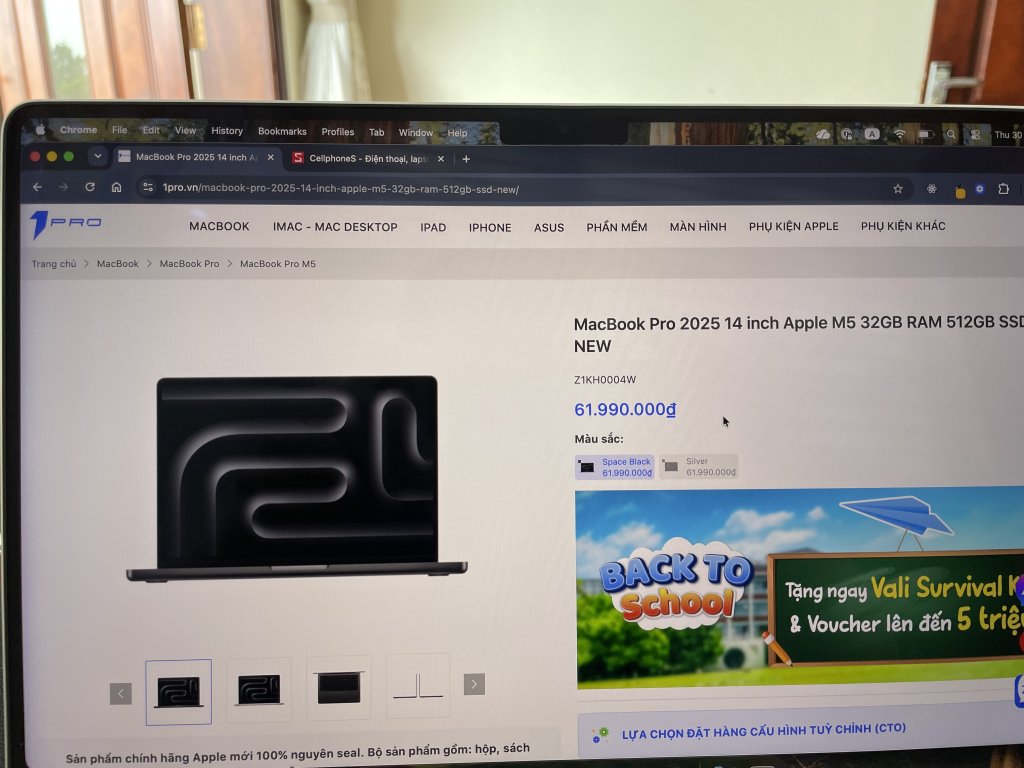Open the ASUS navigation category

coord(549,227)
